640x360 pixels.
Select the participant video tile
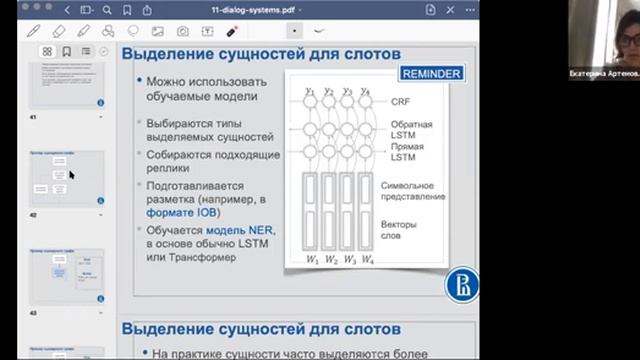click(x=604, y=40)
